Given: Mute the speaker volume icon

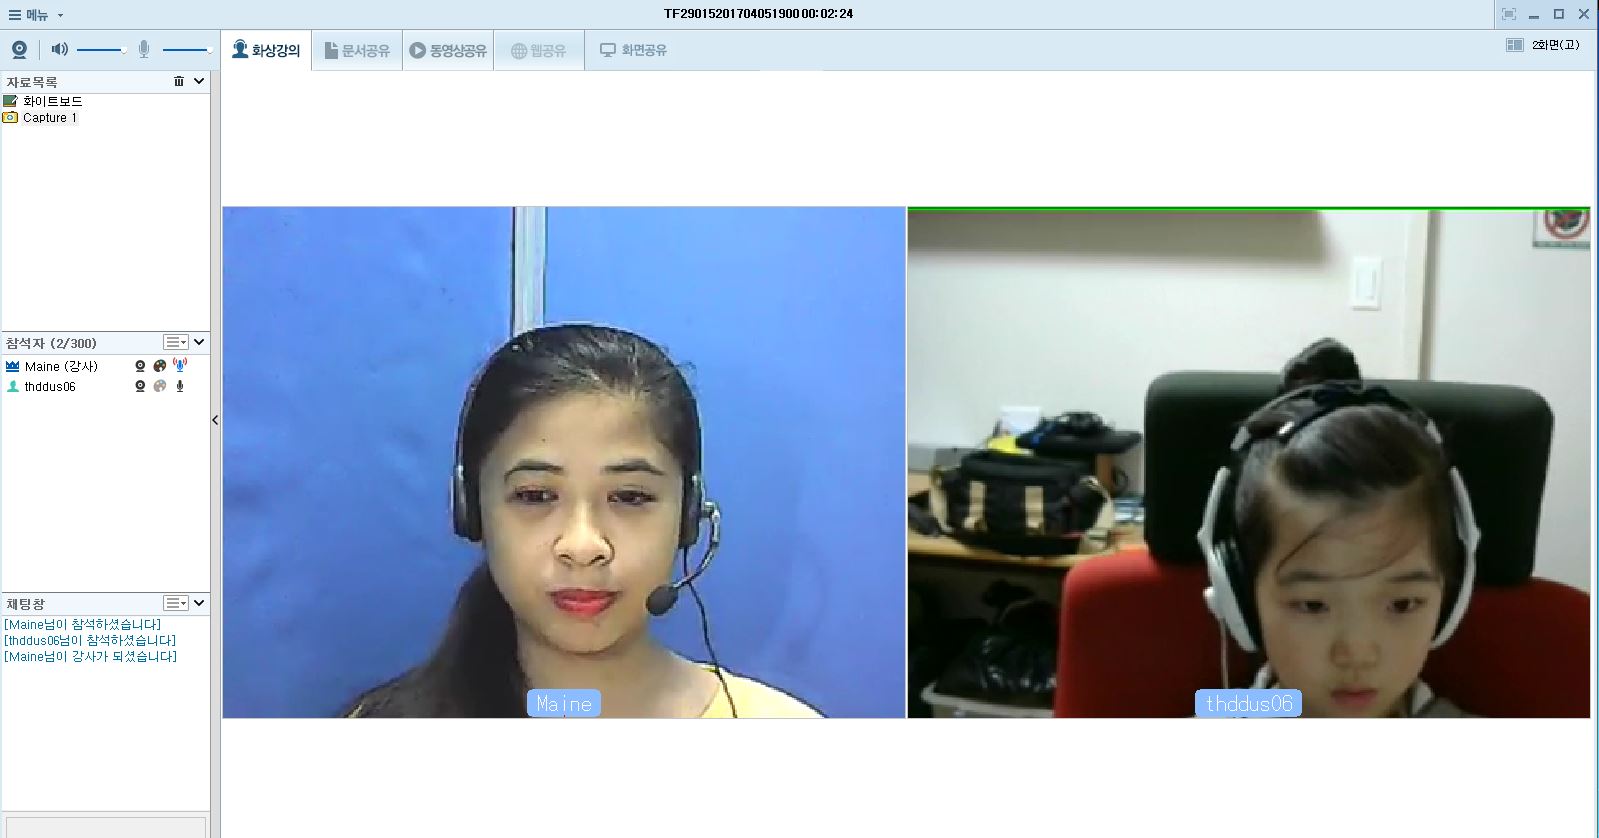Looking at the screenshot, I should tap(59, 49).
